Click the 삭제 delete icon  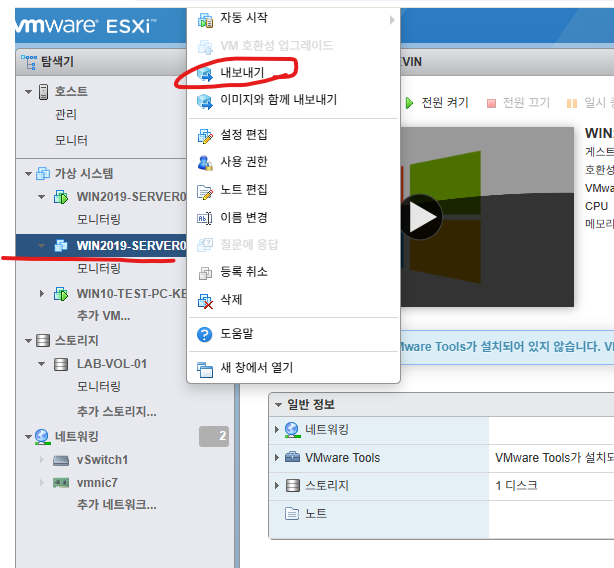[x=205, y=301]
